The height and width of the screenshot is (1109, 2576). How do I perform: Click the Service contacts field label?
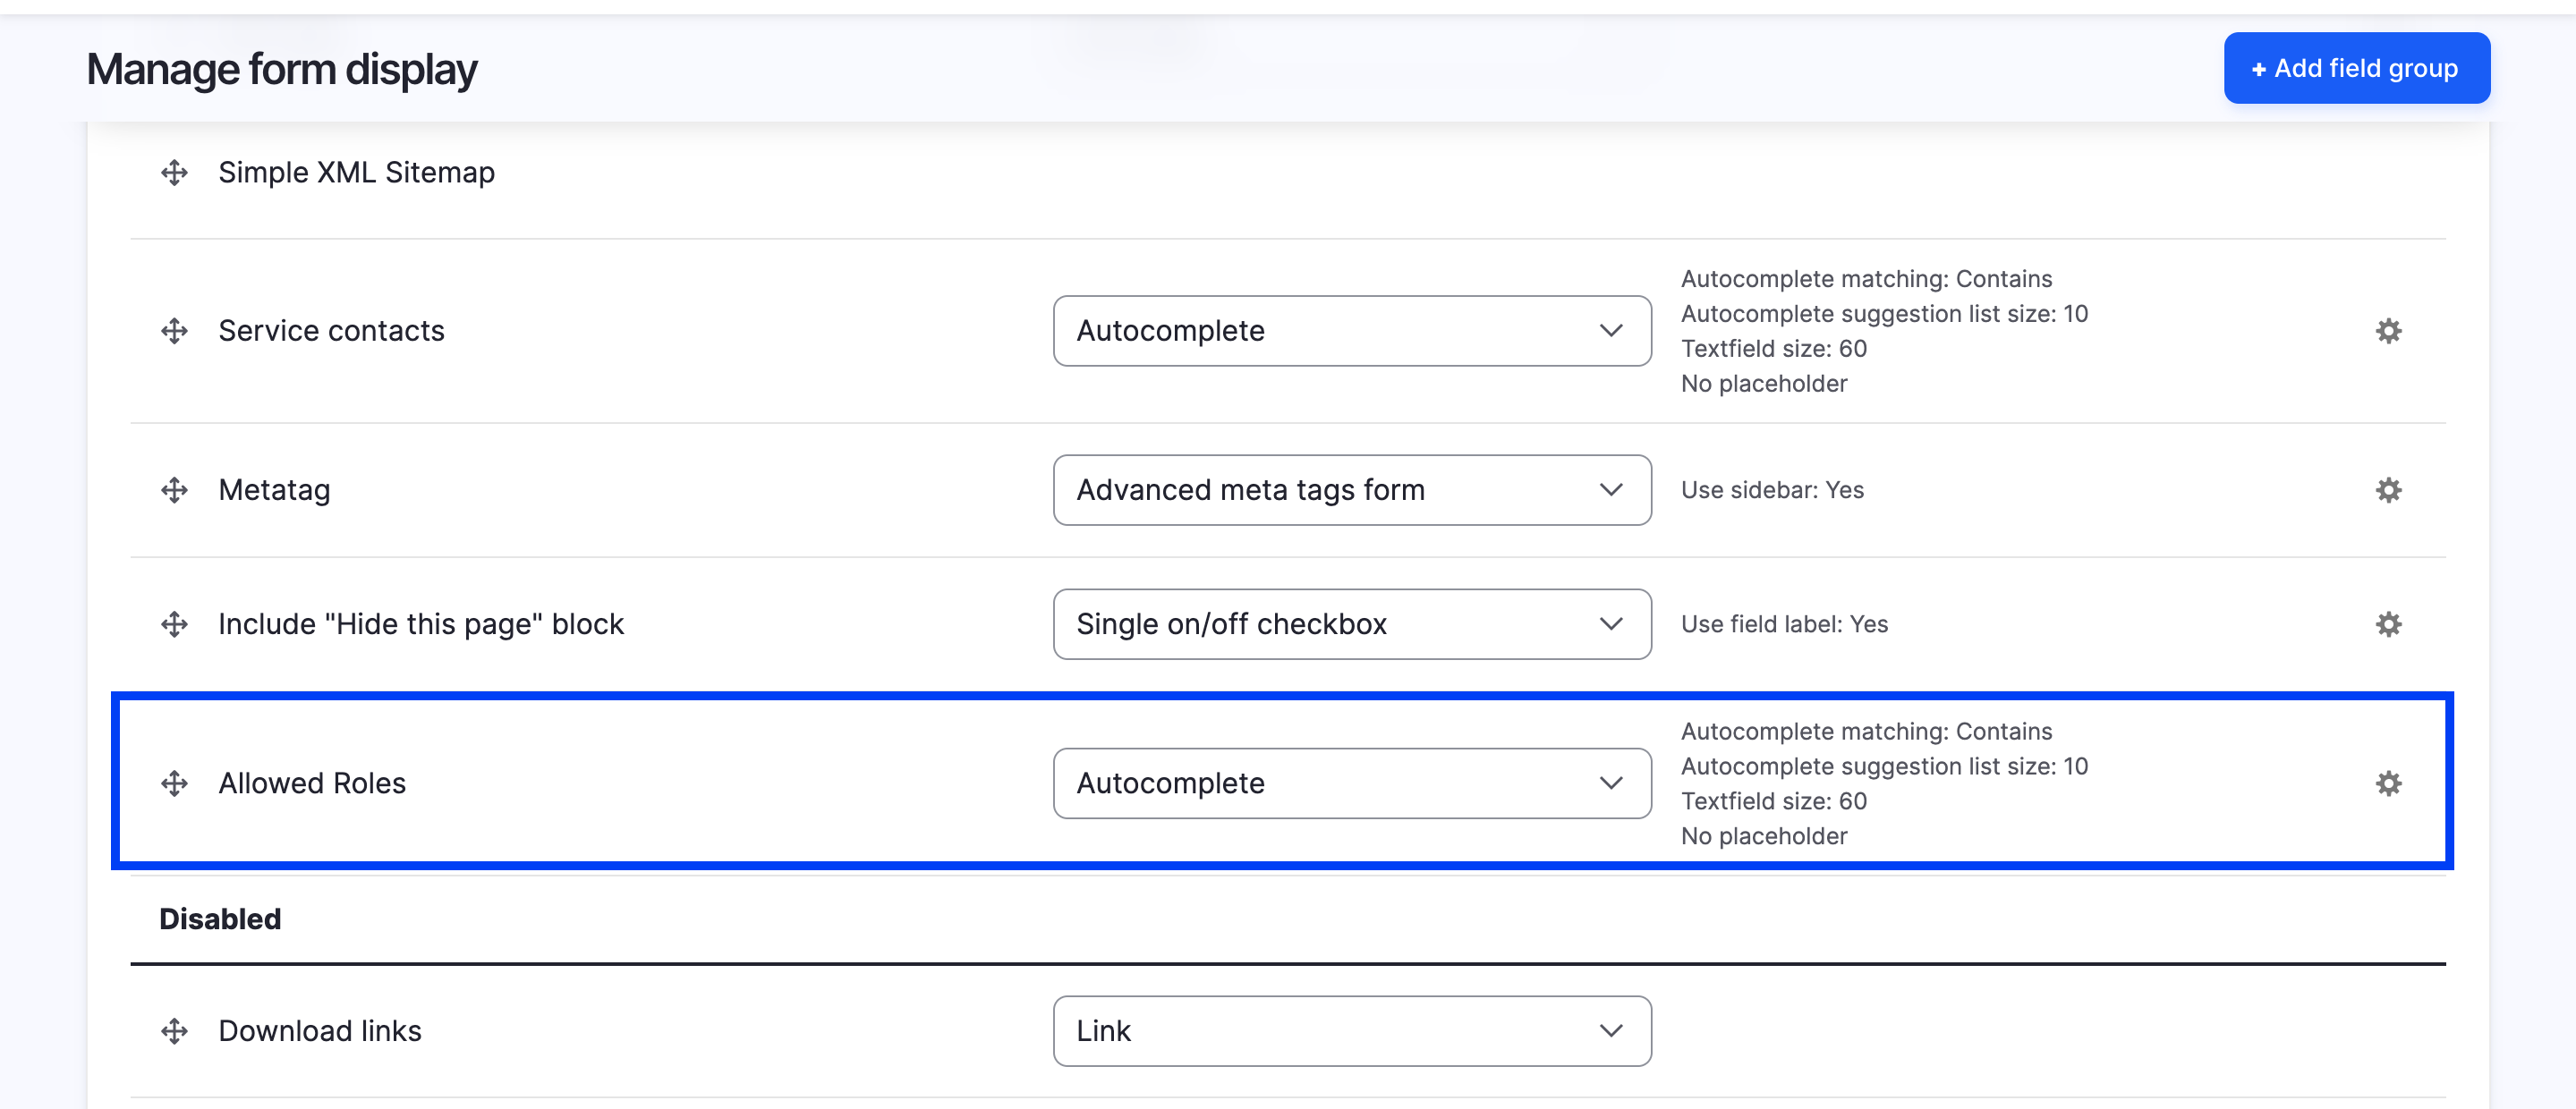pyautogui.click(x=331, y=331)
